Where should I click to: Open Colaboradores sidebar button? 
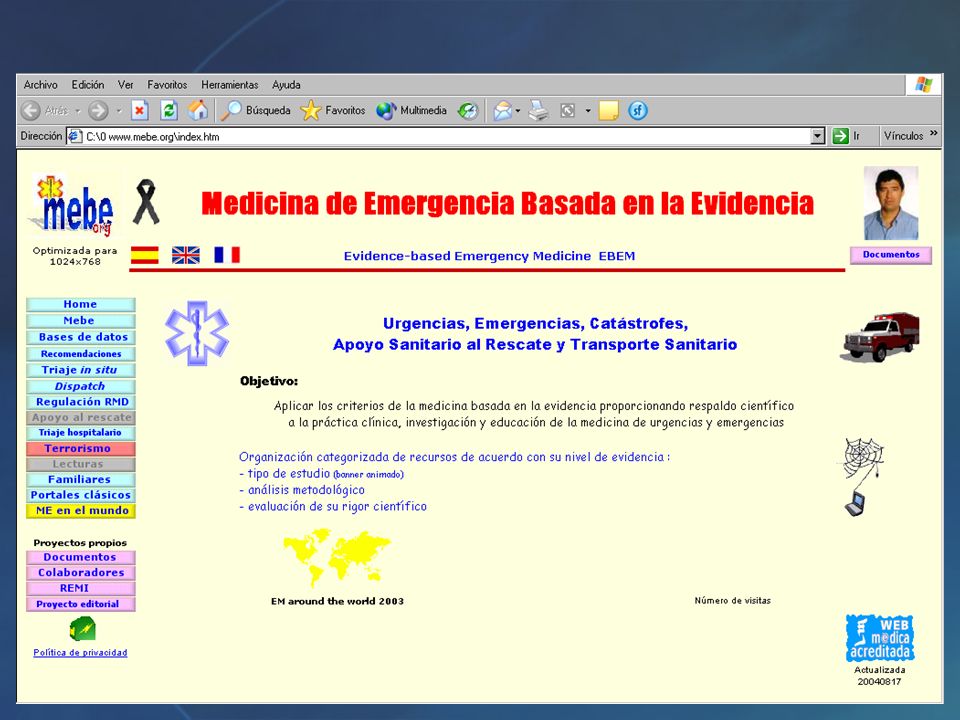pyautogui.click(x=80, y=573)
